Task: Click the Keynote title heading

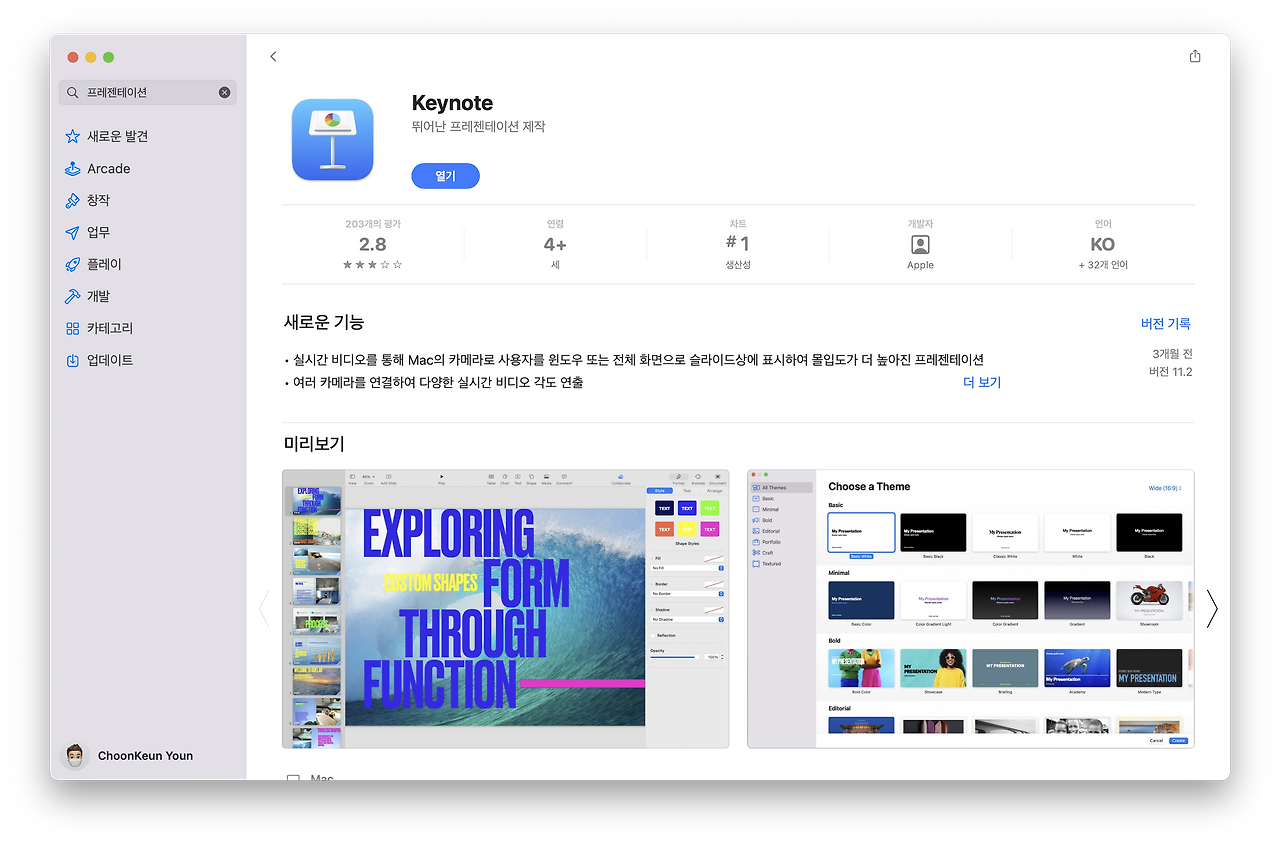Action: tap(452, 103)
